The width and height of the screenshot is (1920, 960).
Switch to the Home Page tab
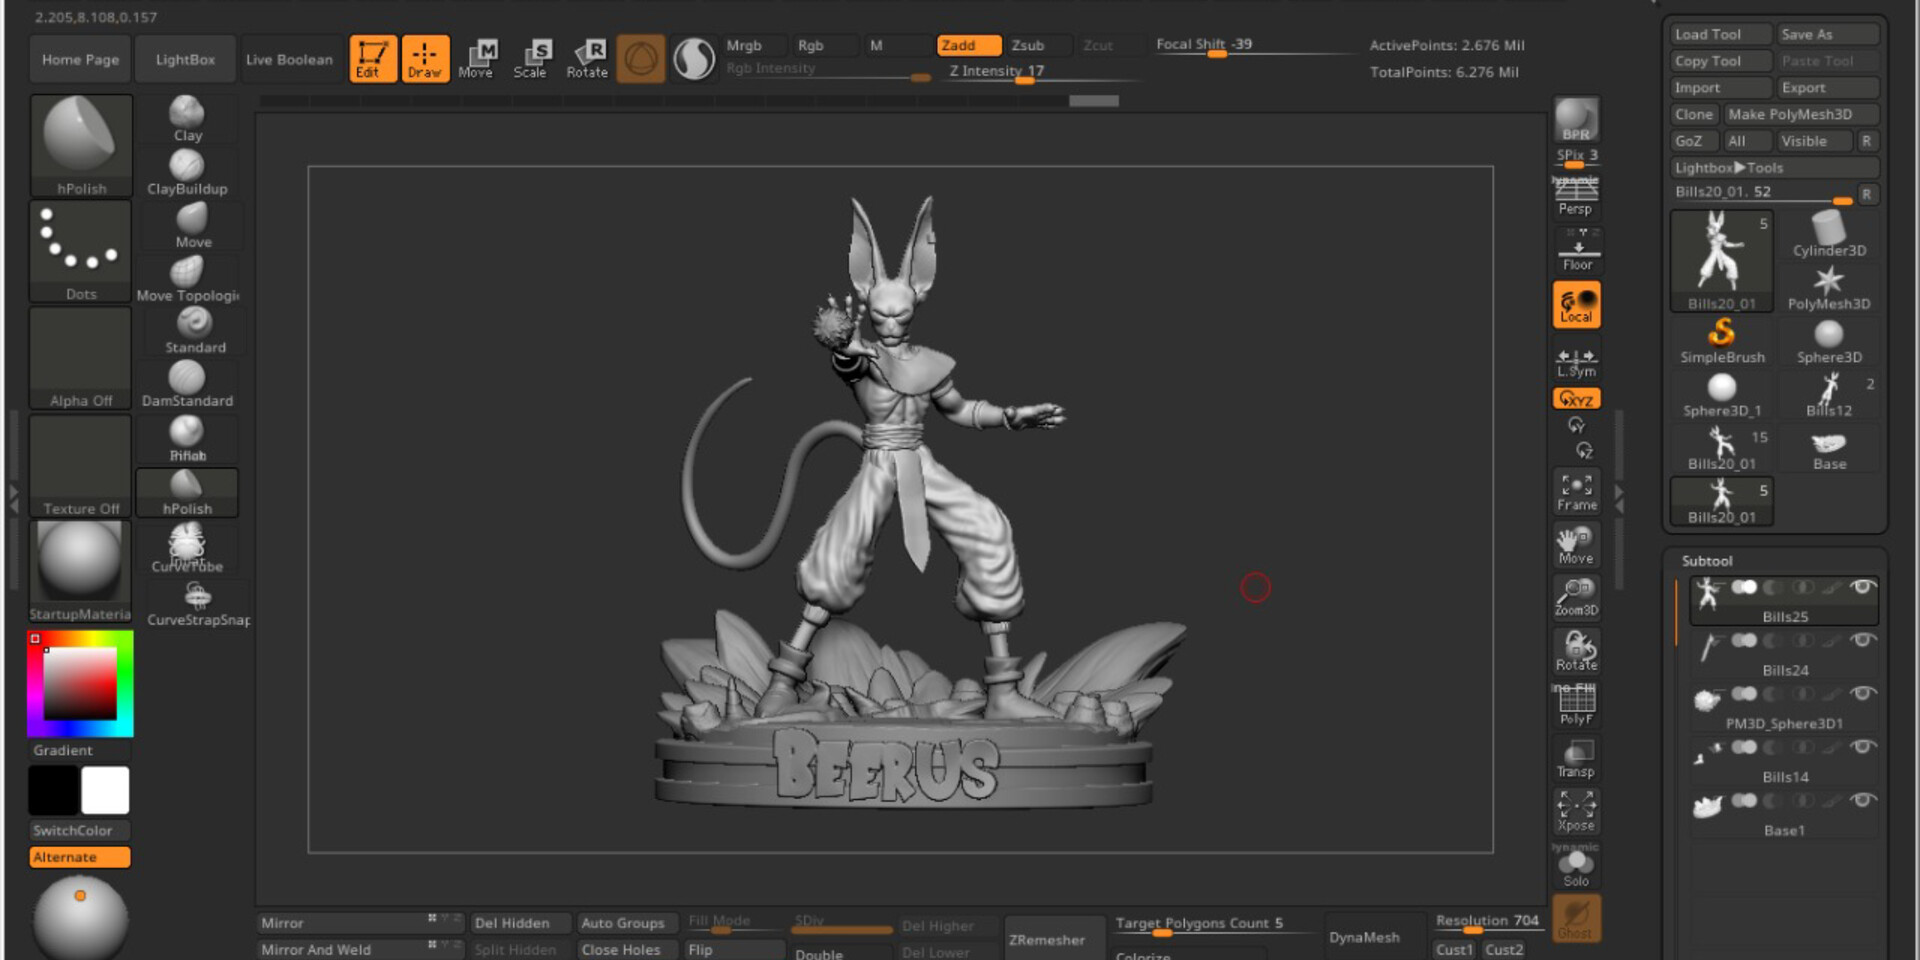click(79, 59)
